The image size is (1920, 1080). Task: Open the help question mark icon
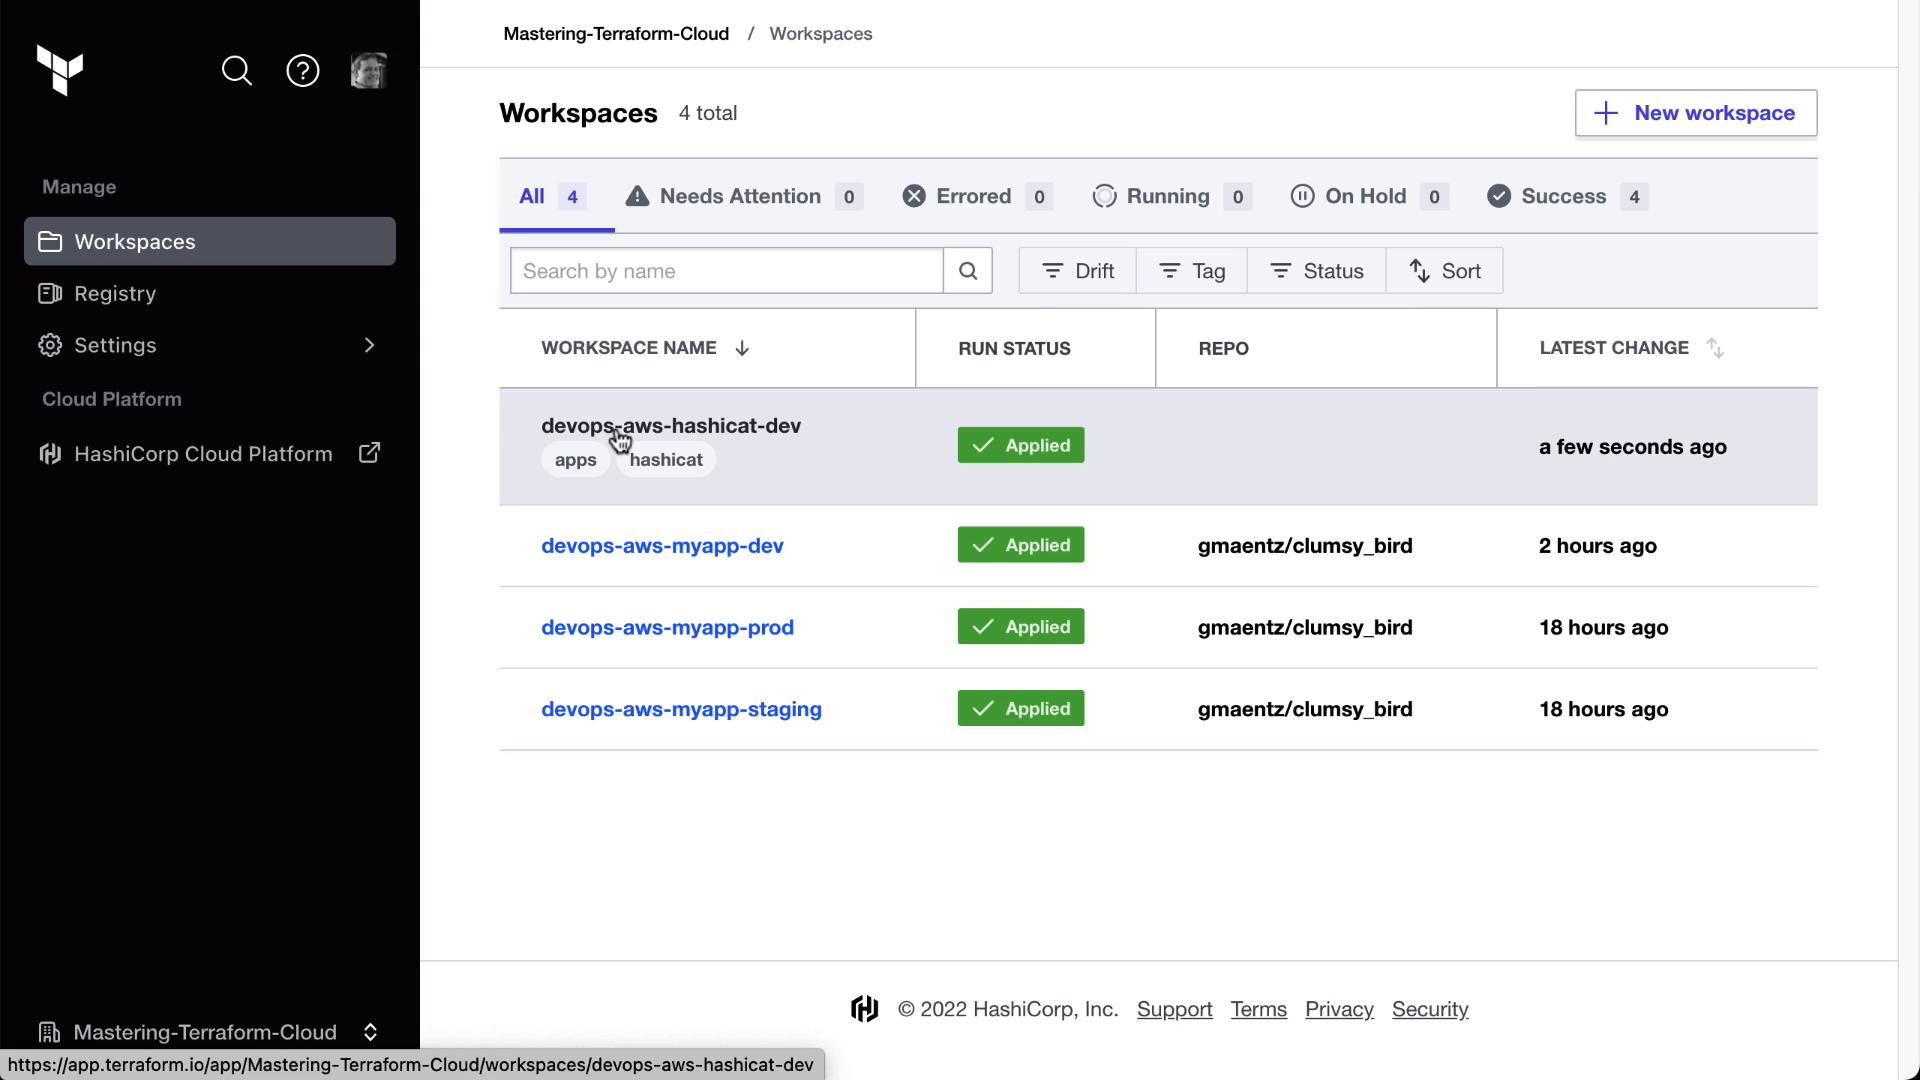[303, 71]
